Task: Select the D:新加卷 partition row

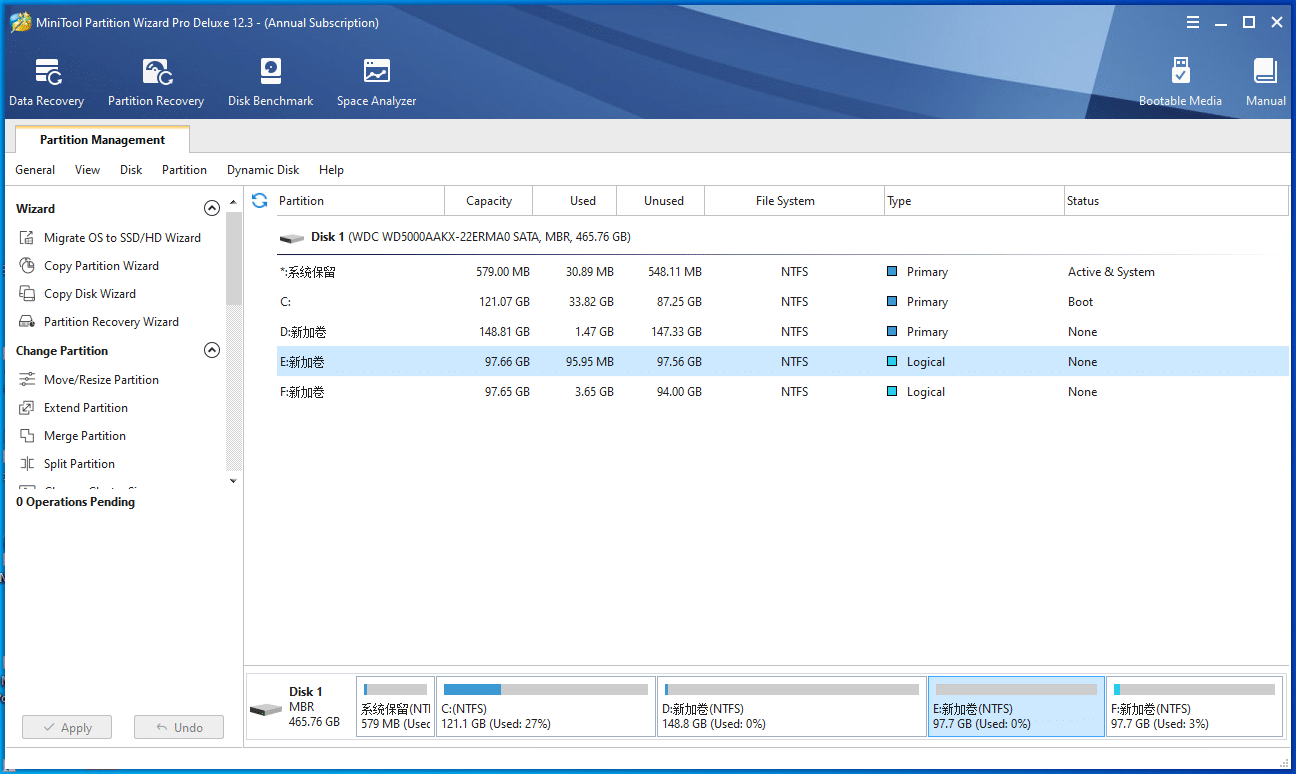Action: click(782, 332)
